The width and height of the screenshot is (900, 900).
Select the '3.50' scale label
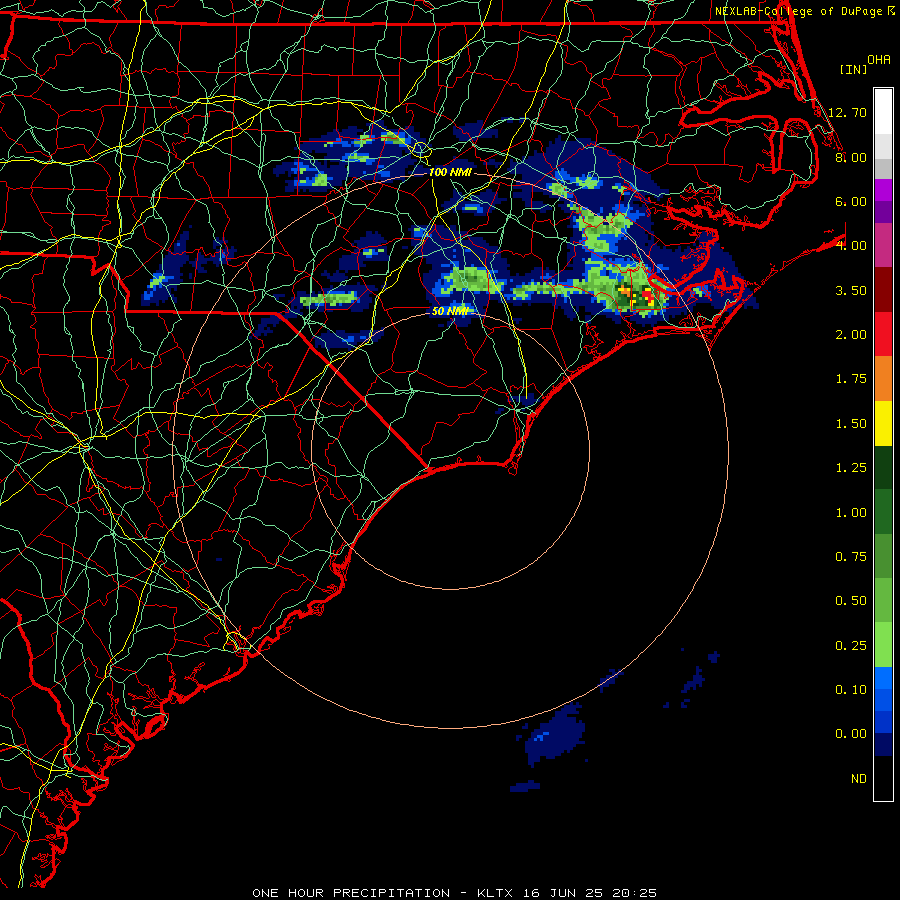pyautogui.click(x=851, y=290)
